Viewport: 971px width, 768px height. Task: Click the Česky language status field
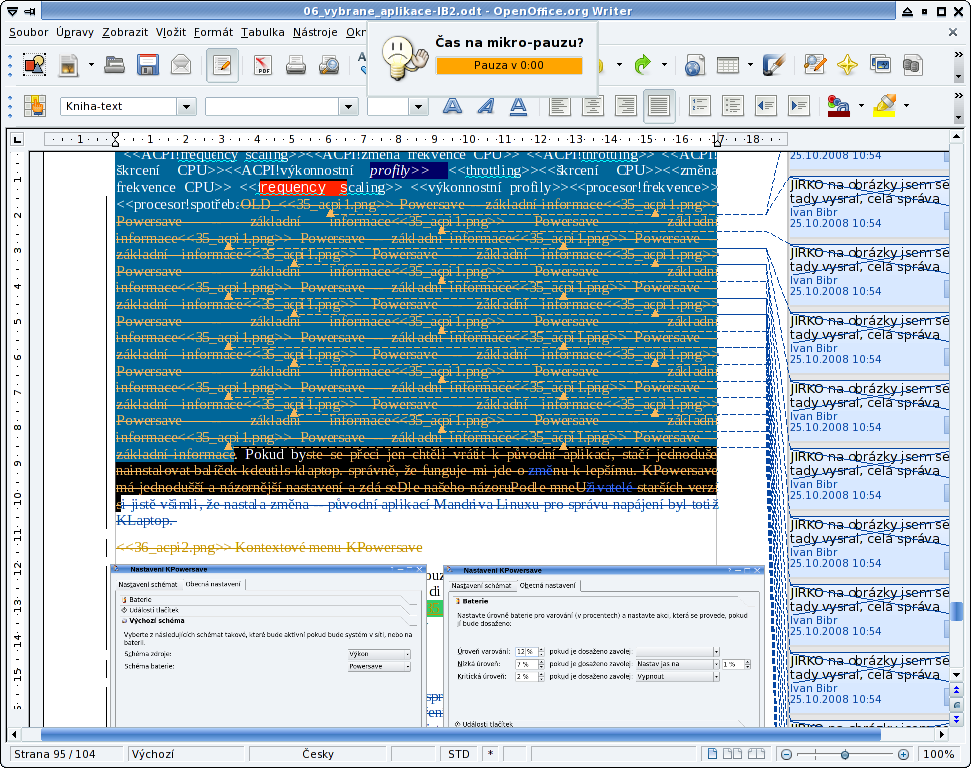coord(318,754)
